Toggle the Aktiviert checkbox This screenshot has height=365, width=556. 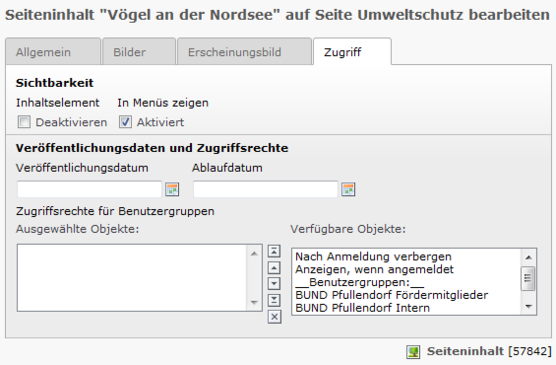point(125,122)
